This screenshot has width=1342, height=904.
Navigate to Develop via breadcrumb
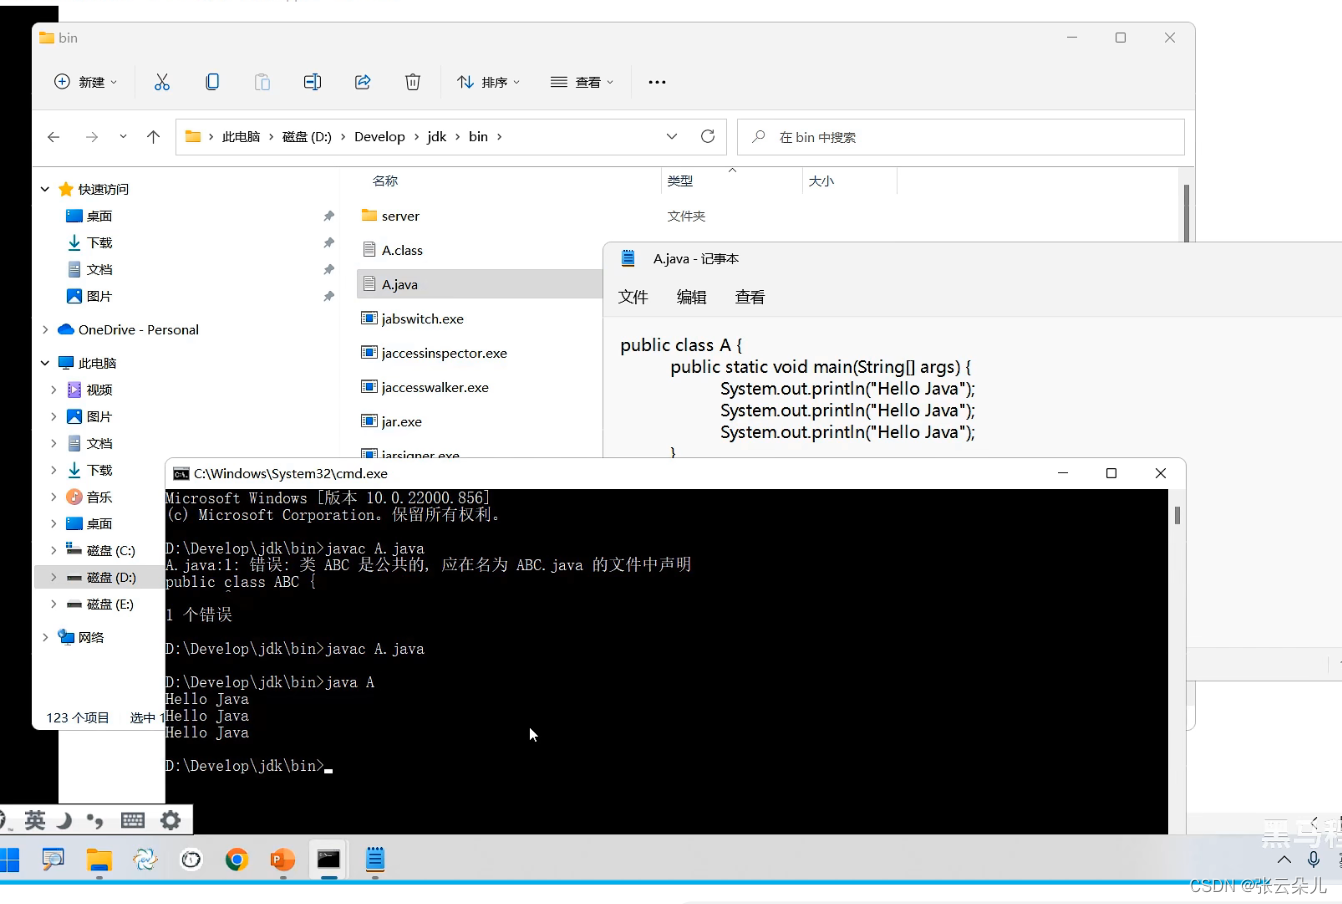pos(380,136)
